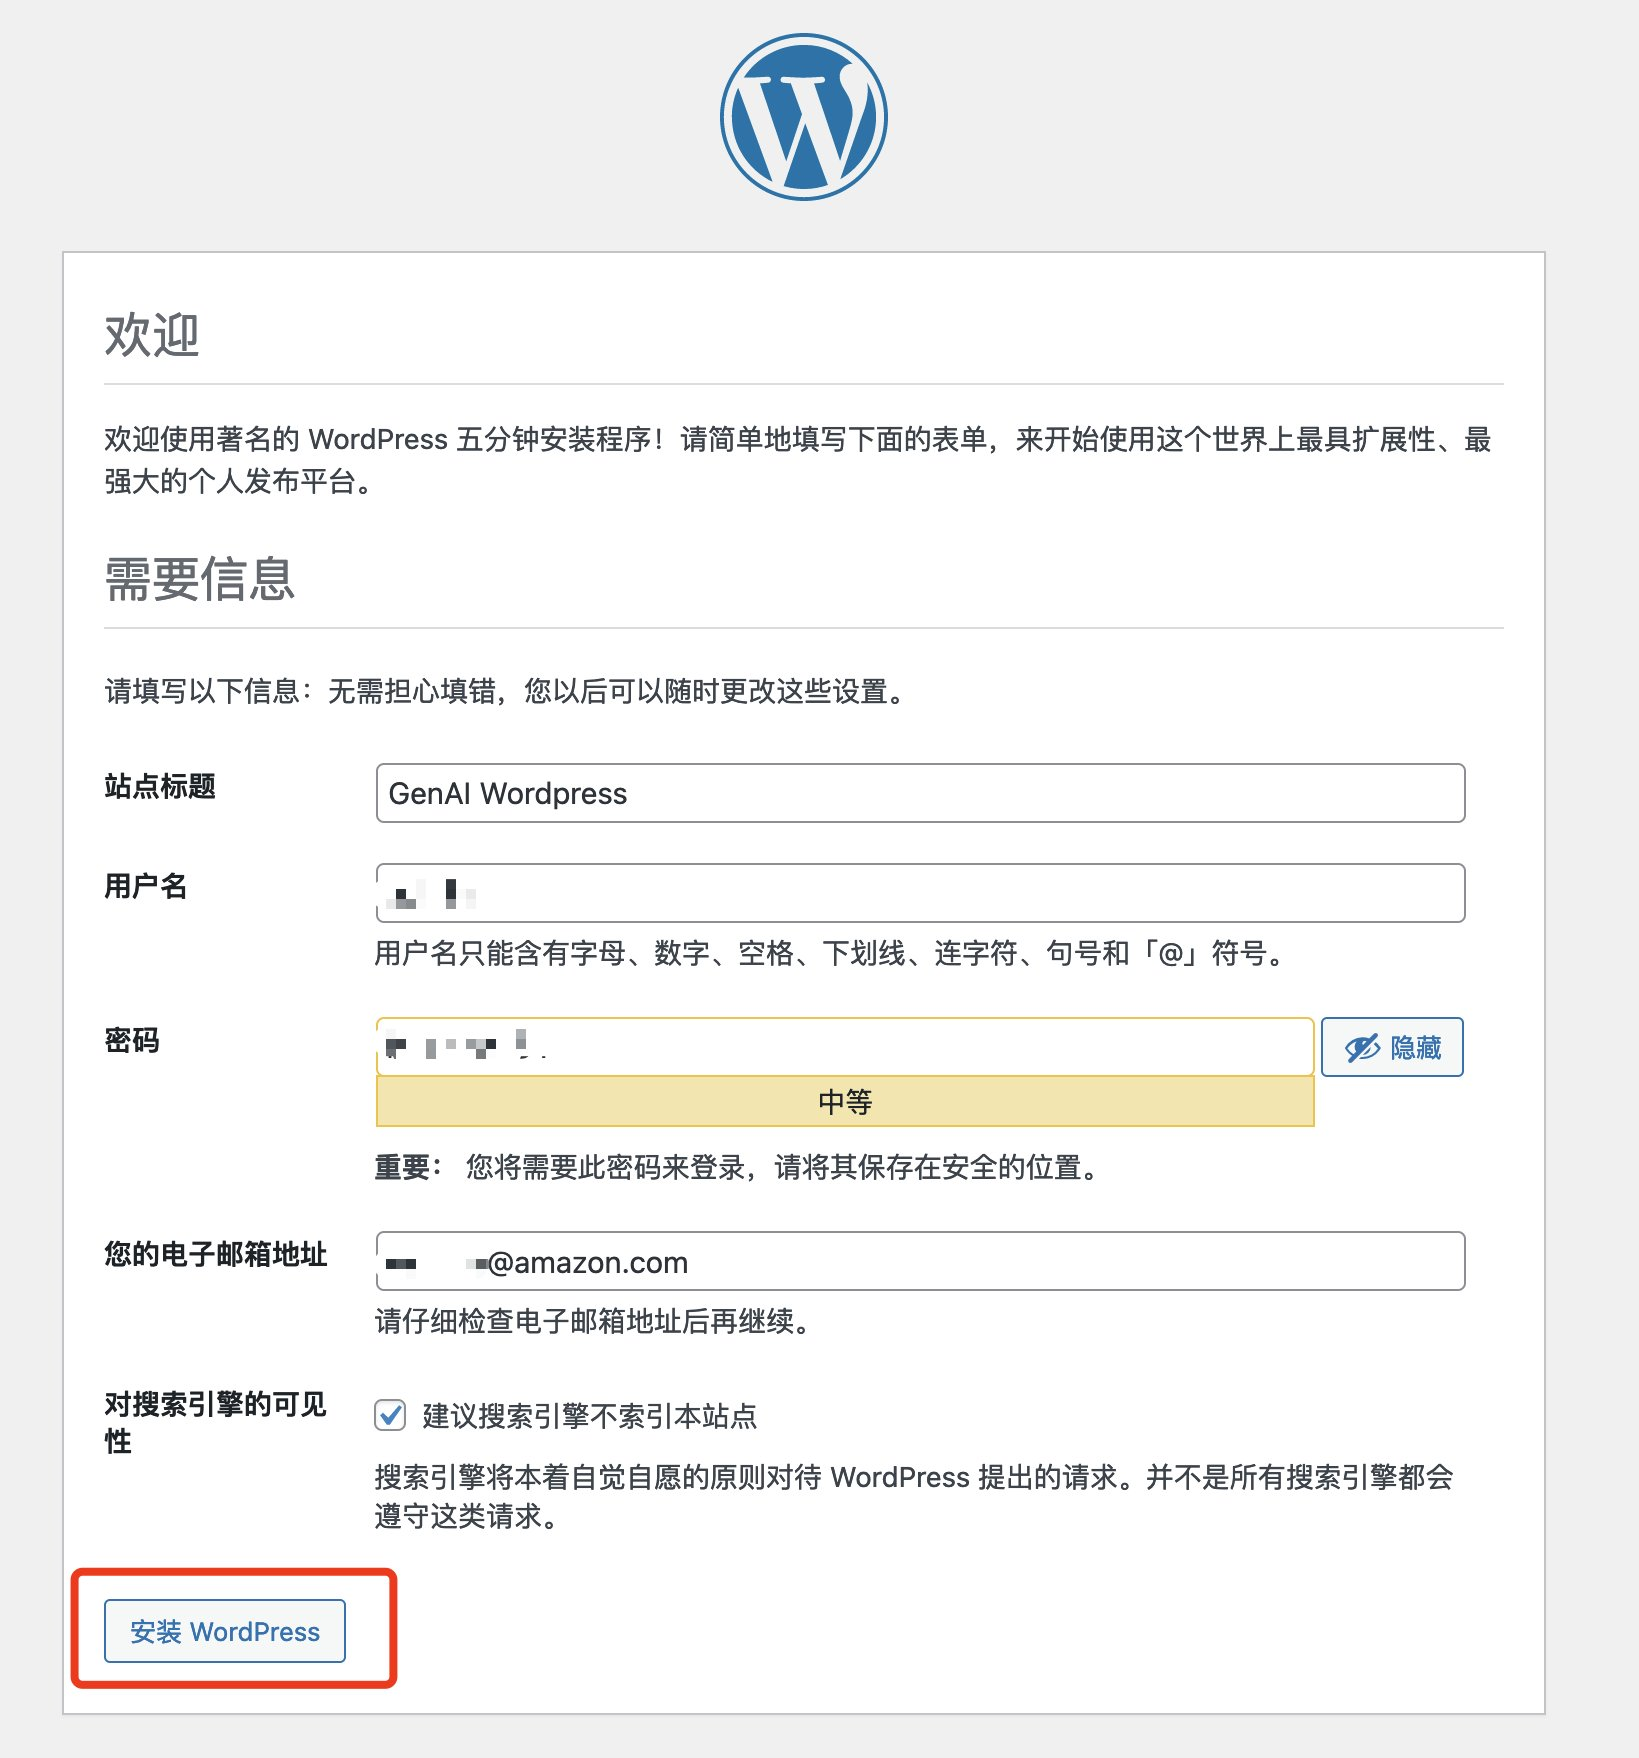
Task: Click the crossed-eye icon beside password
Action: [1362, 1047]
